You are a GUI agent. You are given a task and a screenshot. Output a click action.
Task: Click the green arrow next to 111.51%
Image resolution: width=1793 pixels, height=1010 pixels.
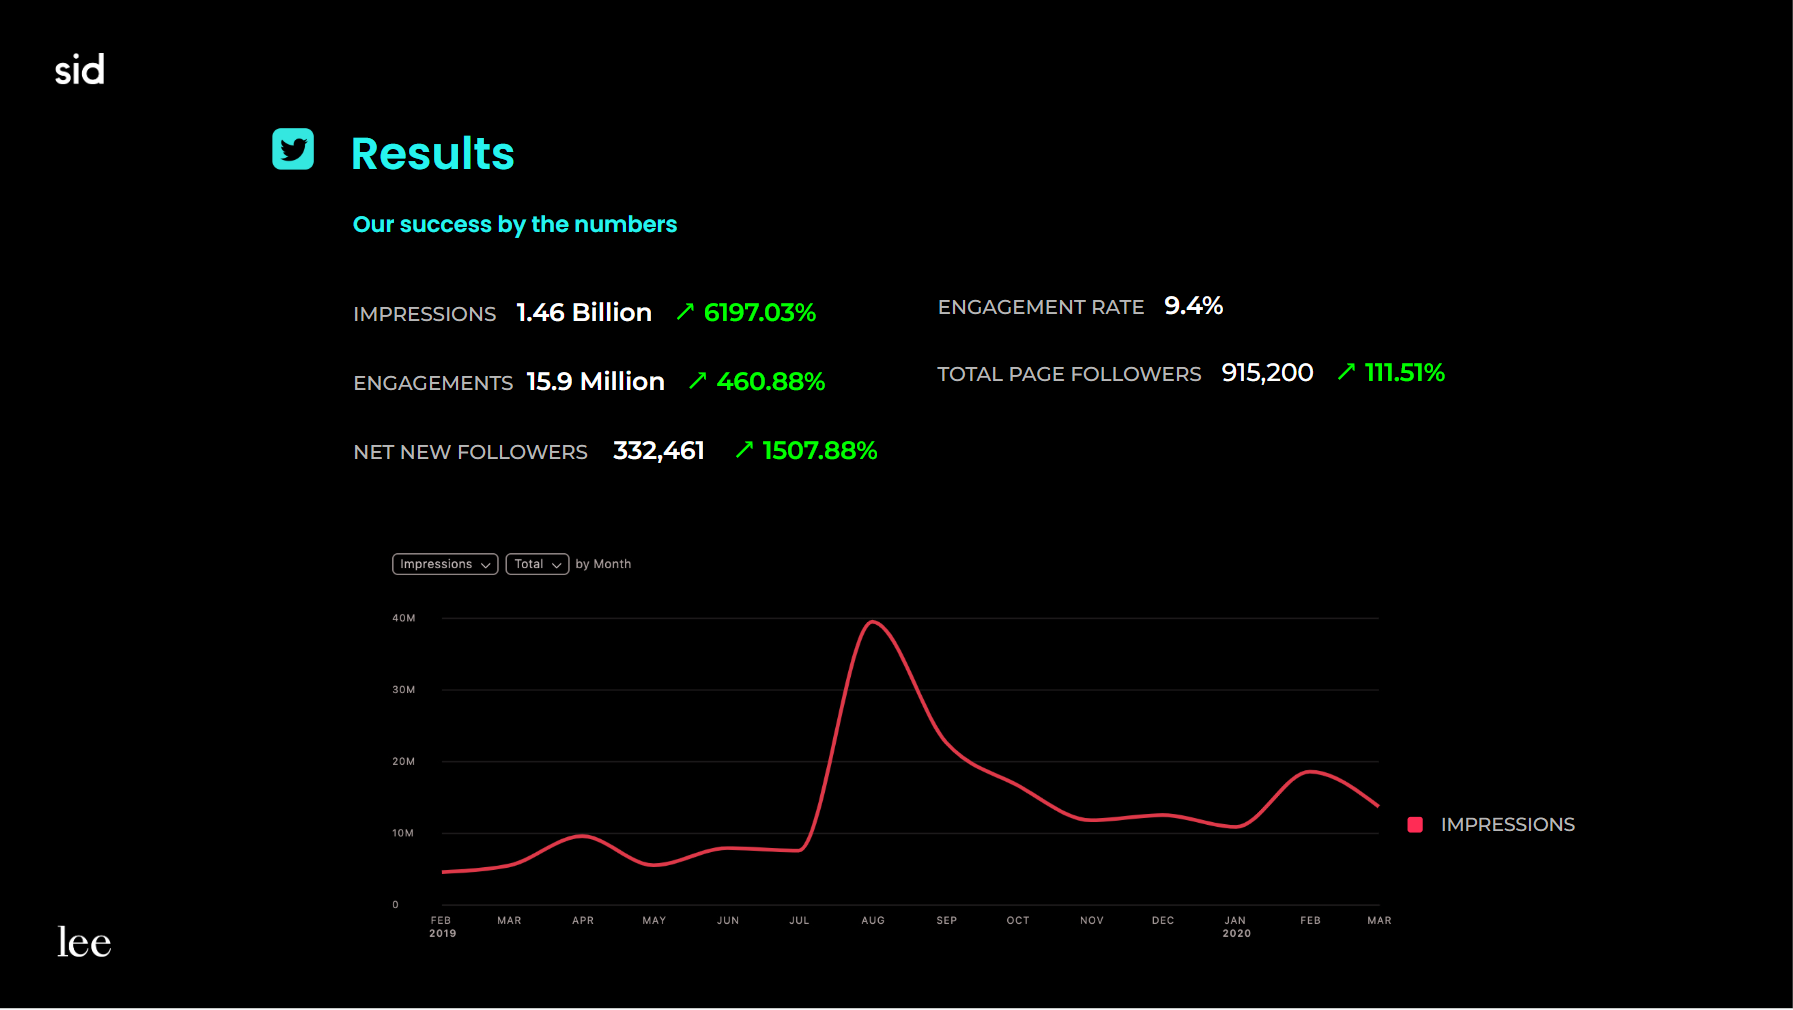click(x=1347, y=372)
